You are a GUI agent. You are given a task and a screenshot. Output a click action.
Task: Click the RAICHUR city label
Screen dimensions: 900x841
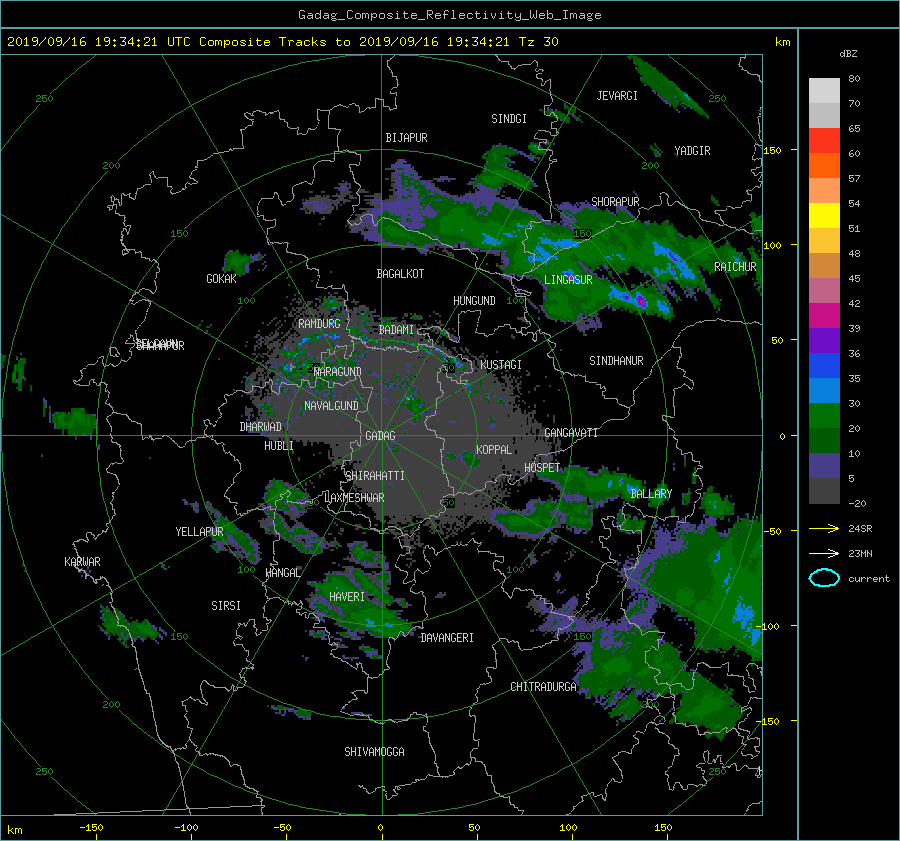(735, 267)
